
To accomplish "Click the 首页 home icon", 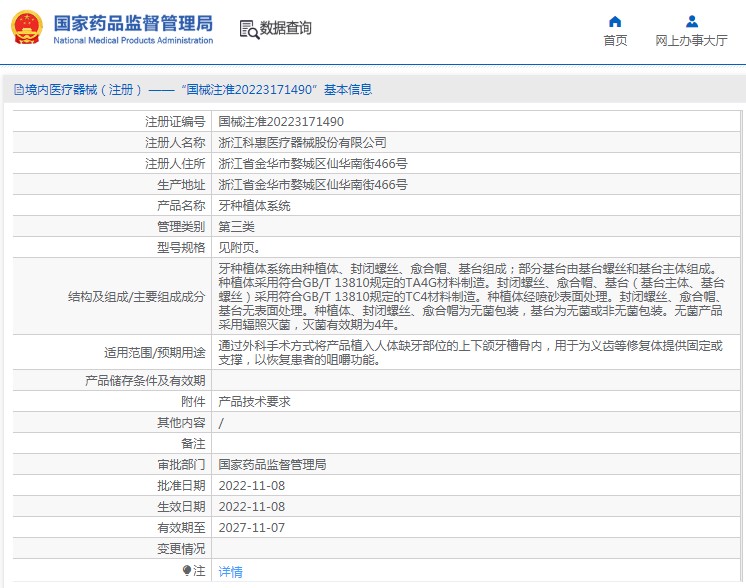I will (x=615, y=22).
